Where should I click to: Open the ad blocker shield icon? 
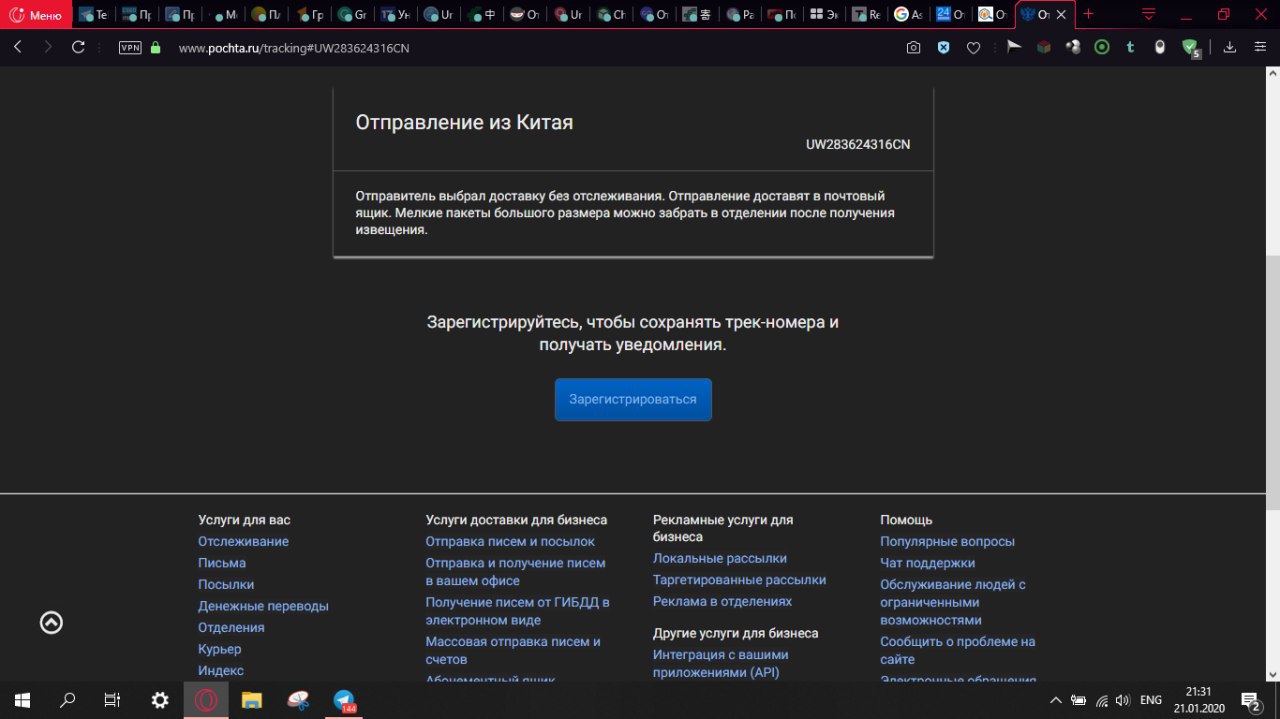[943, 47]
